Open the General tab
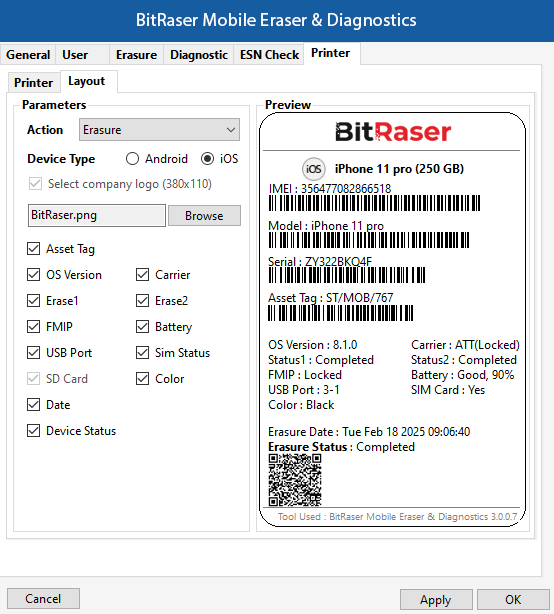This screenshot has width=554, height=614. pyautogui.click(x=28, y=54)
